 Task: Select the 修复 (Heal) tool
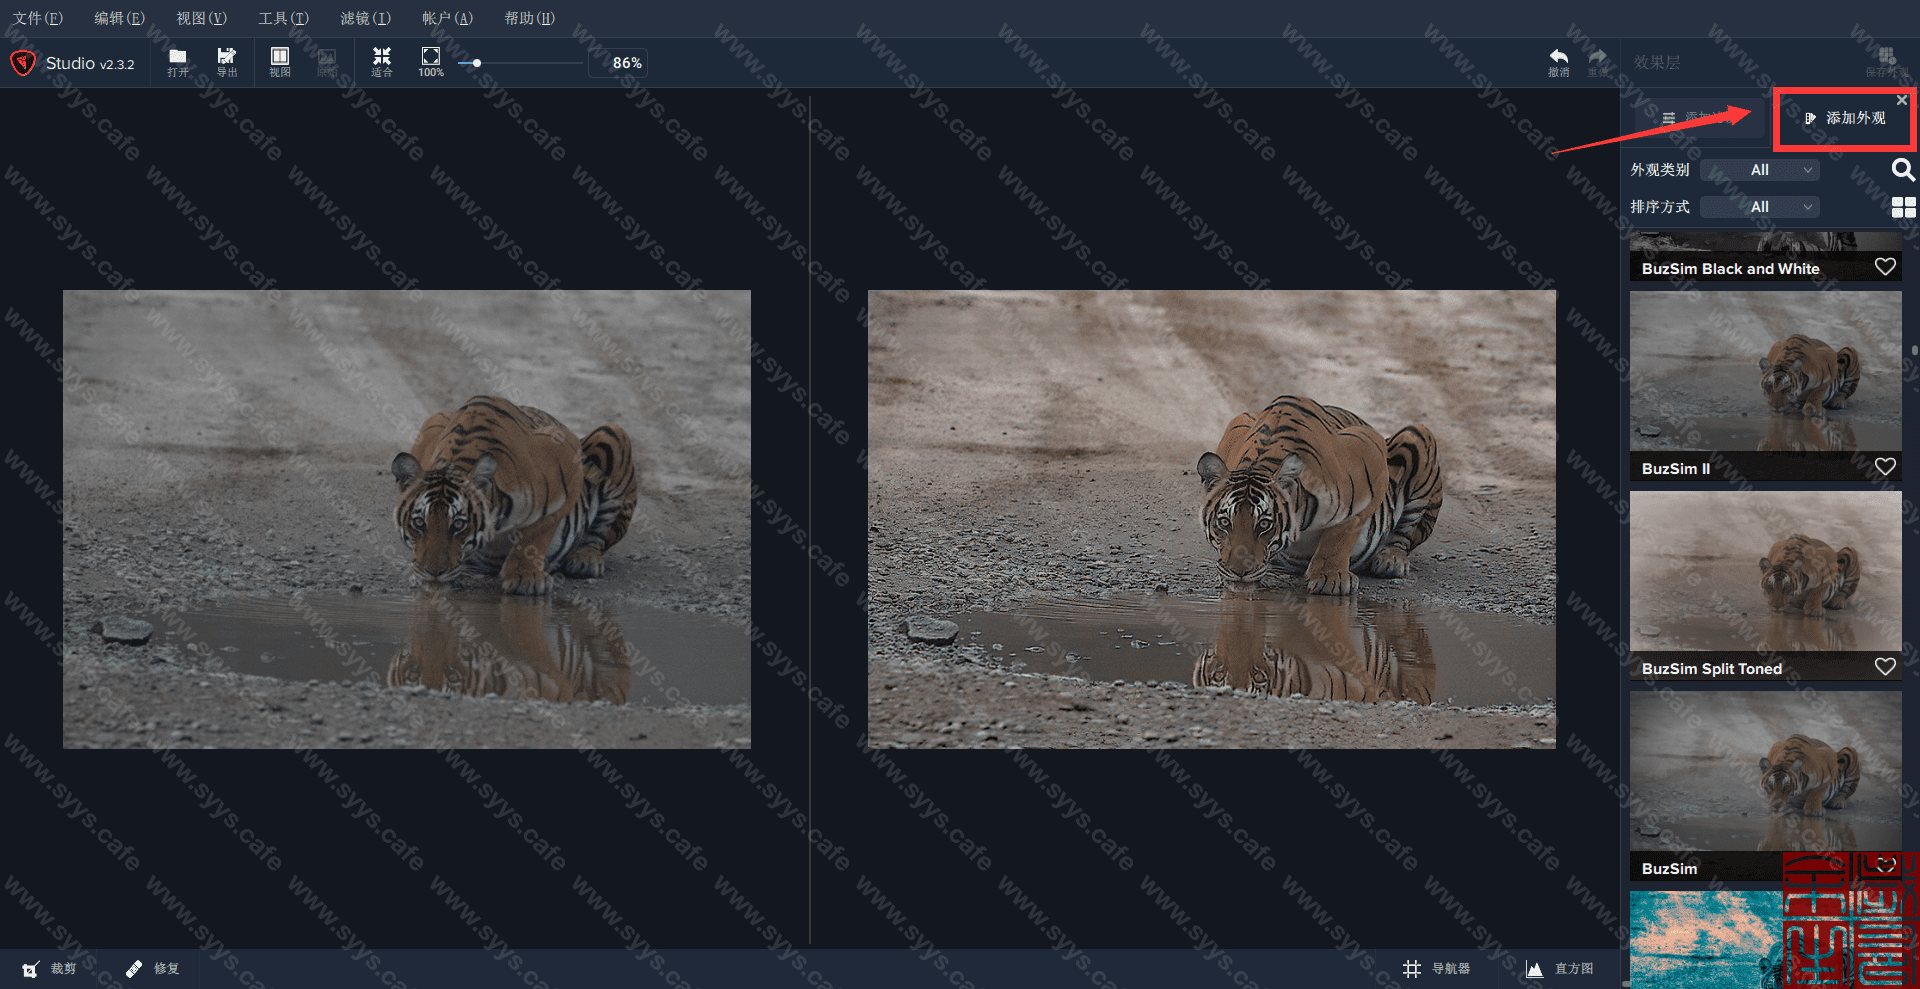pos(152,968)
